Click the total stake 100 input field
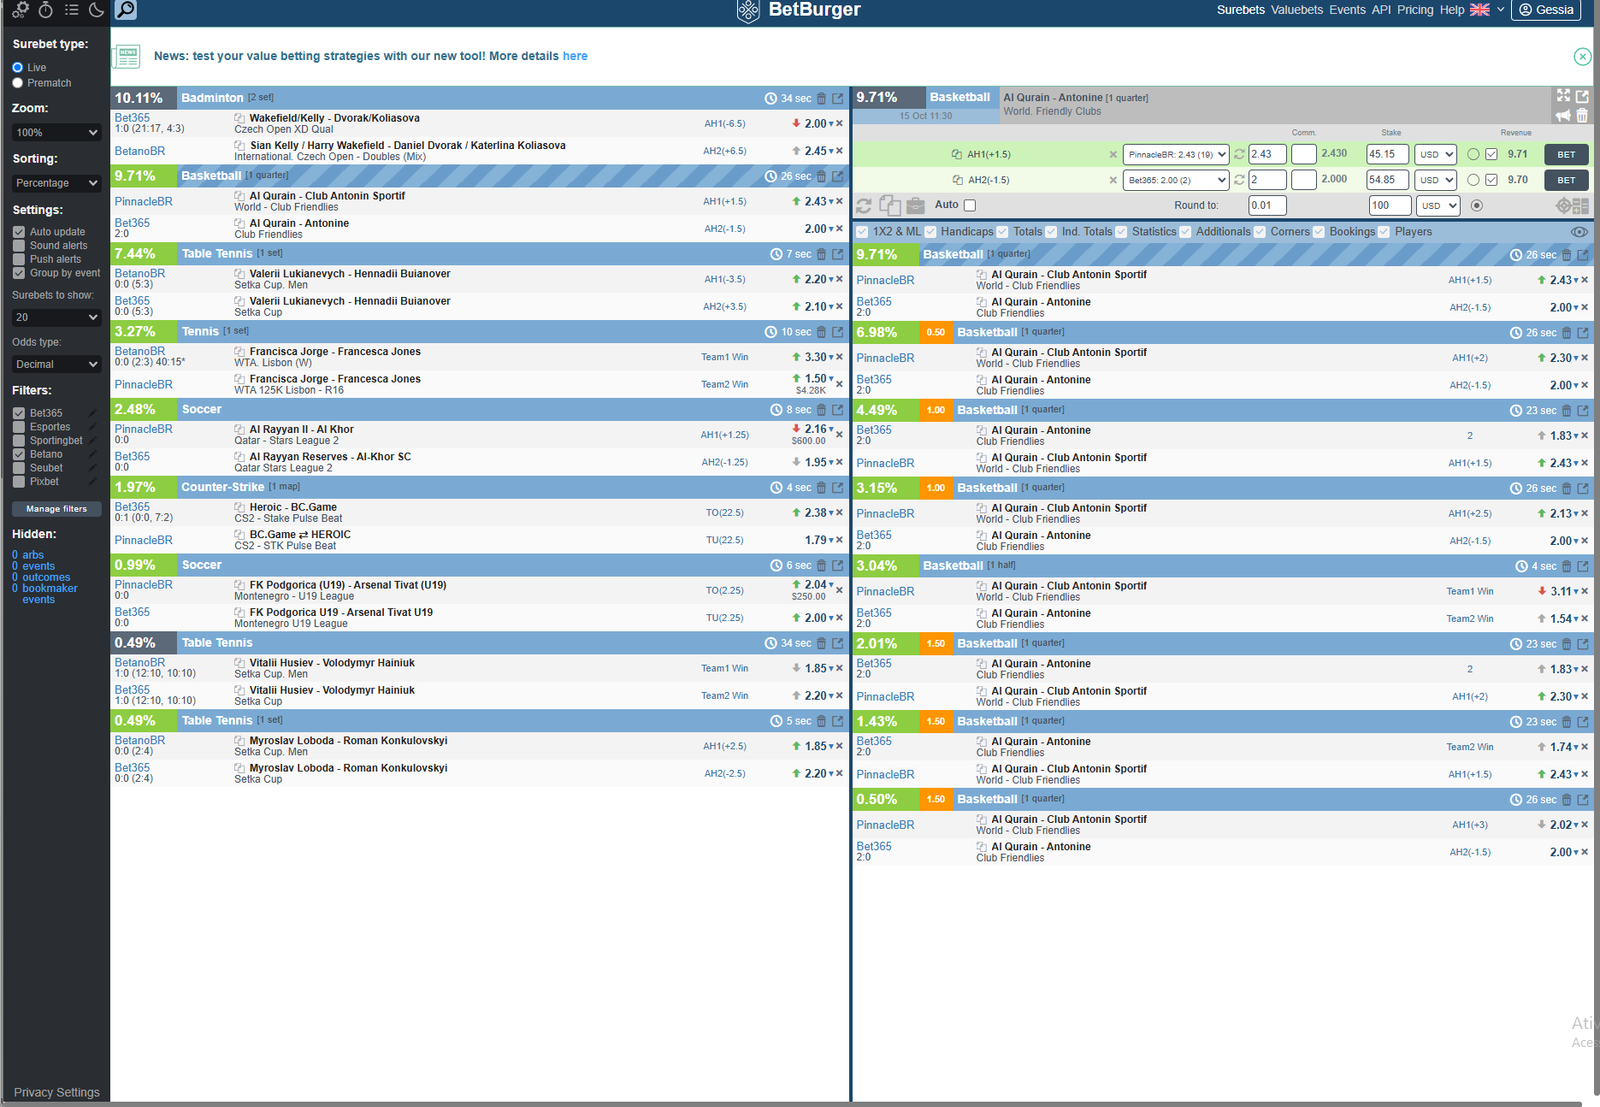The width and height of the screenshot is (1600, 1107). pos(1390,205)
